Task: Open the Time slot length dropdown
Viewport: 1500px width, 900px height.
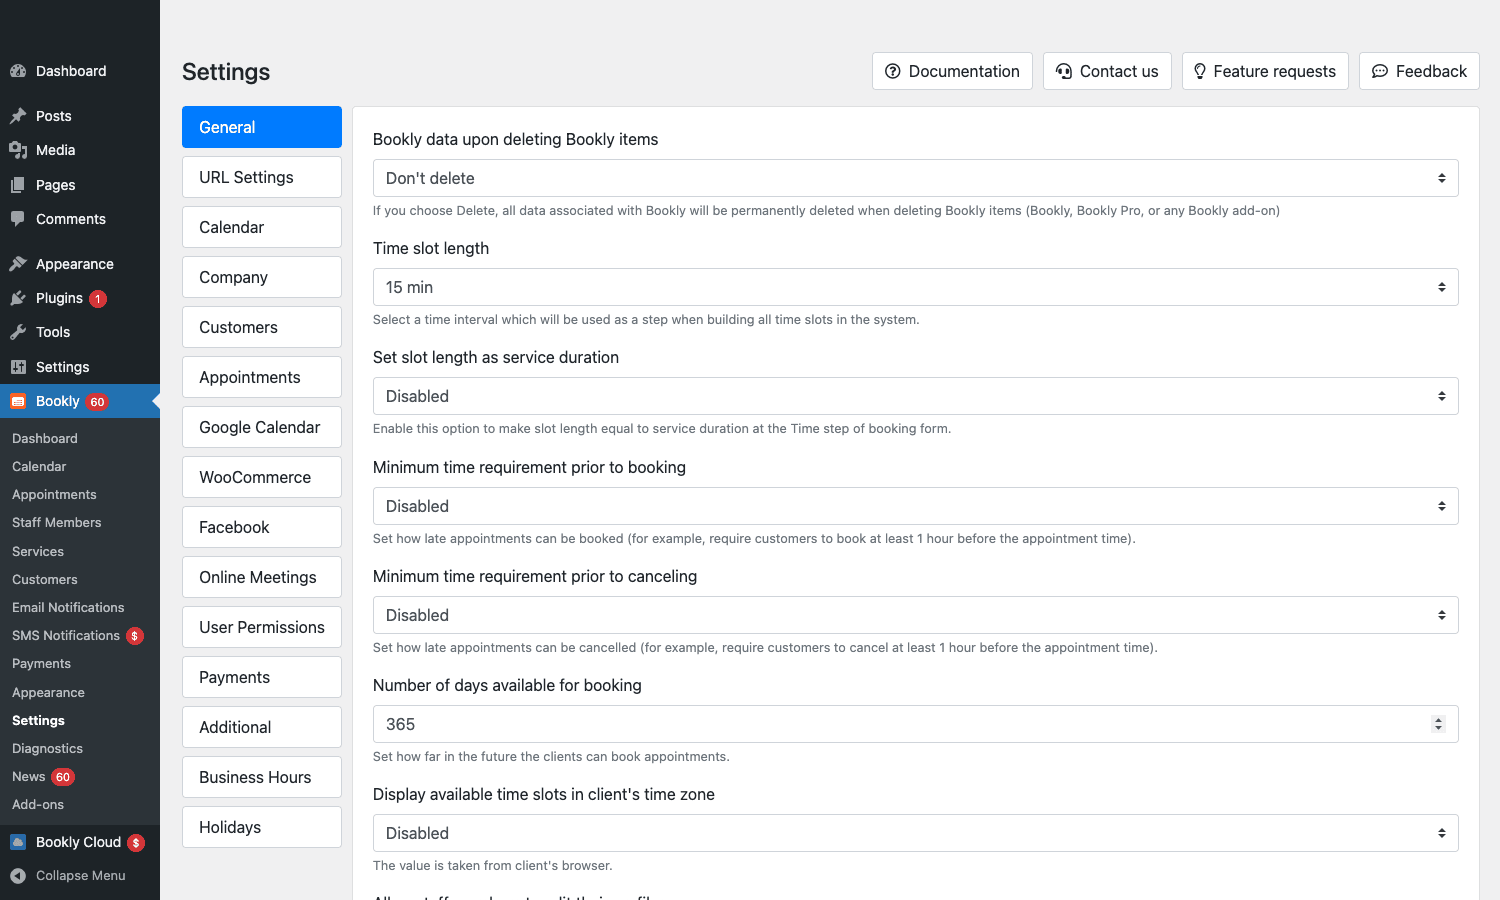Action: [x=915, y=287]
